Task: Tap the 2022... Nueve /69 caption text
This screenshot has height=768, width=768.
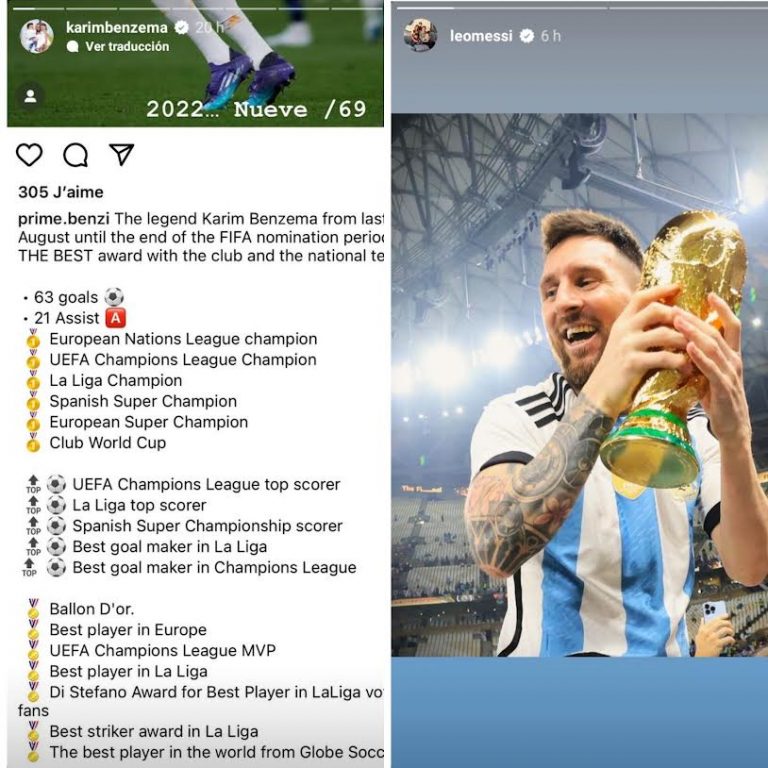Action: pos(256,109)
